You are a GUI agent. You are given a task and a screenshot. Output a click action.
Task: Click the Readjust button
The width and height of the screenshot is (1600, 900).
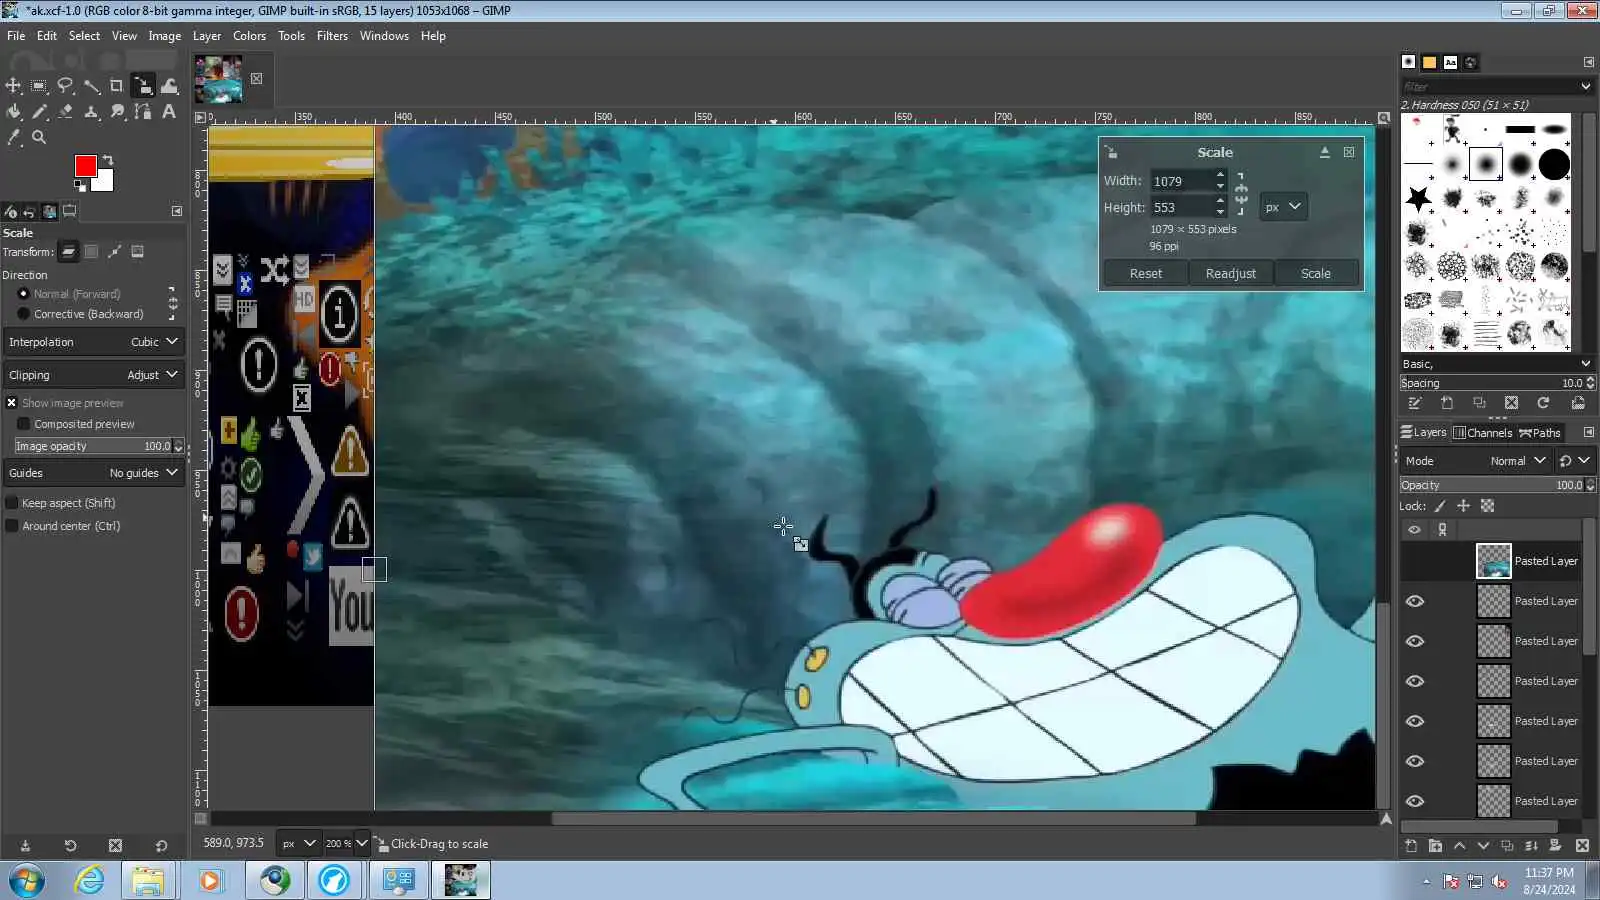(1231, 274)
